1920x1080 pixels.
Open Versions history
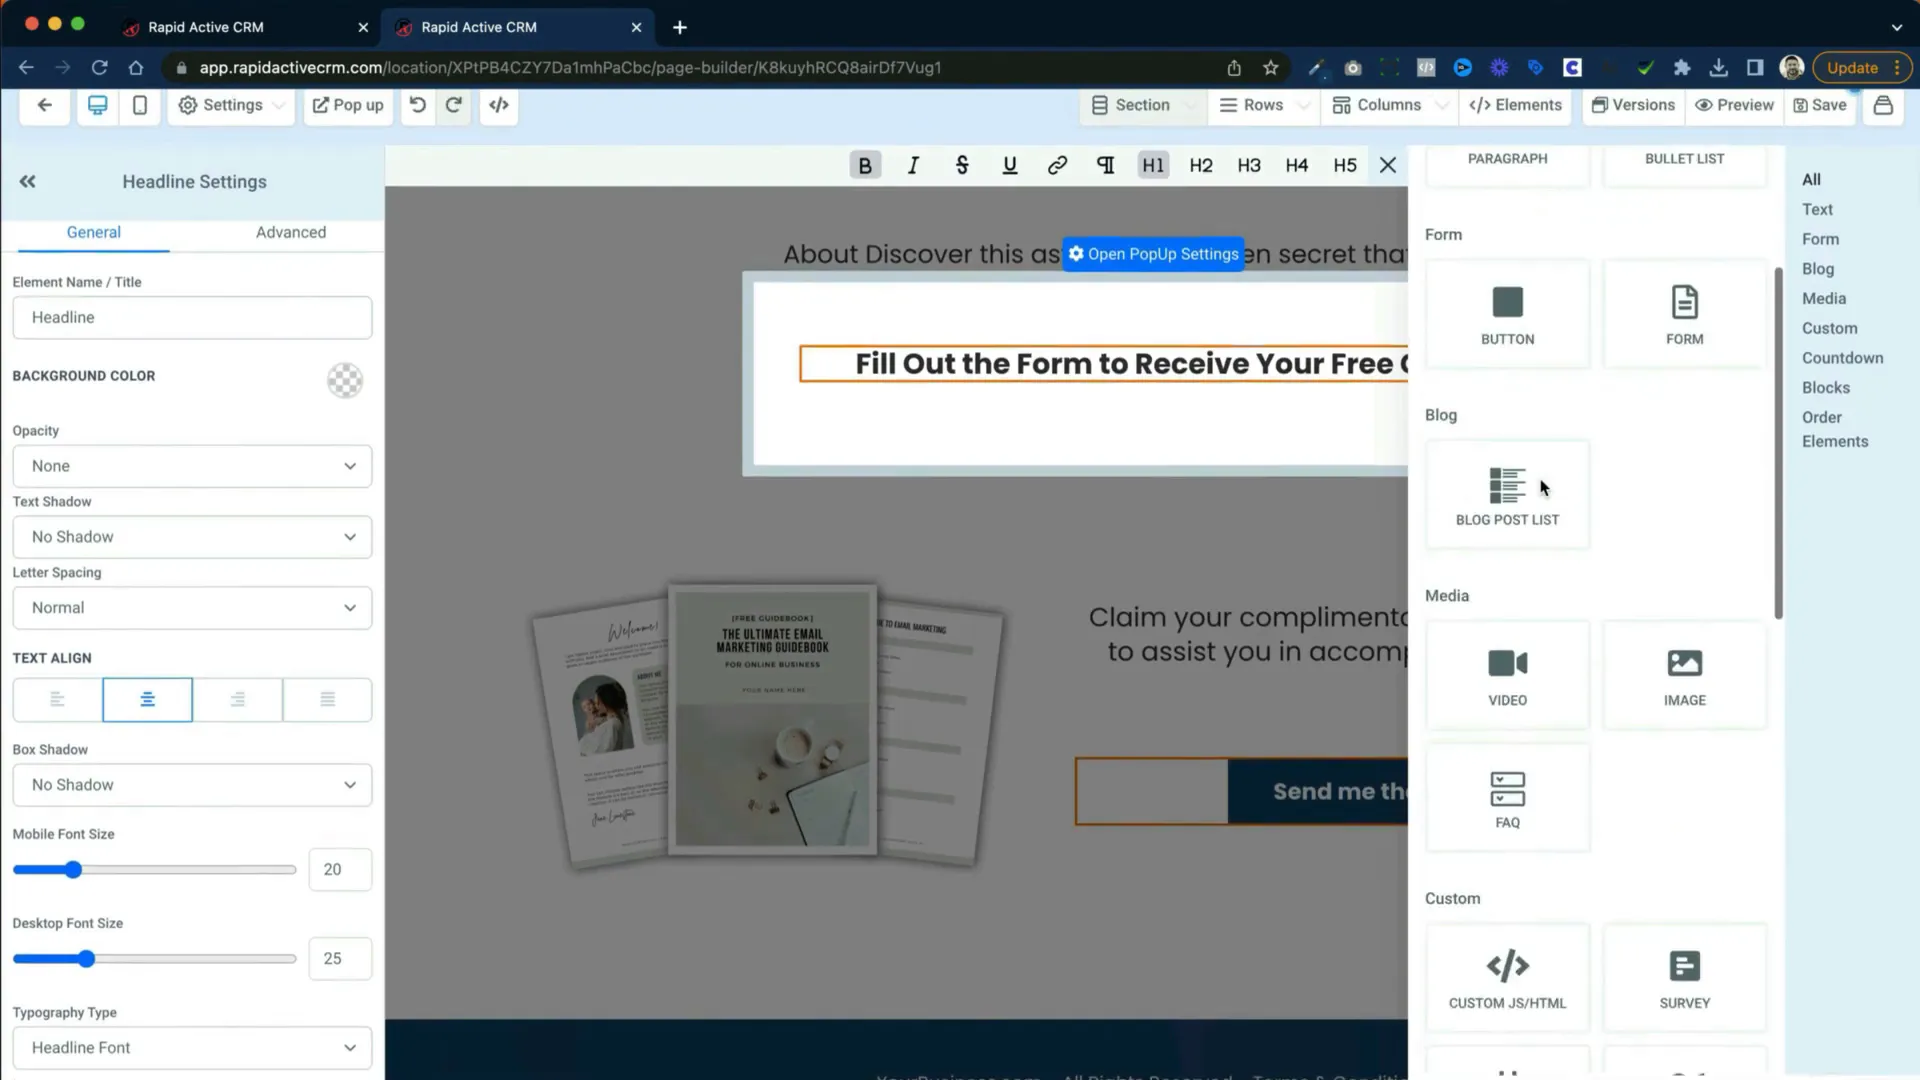click(1633, 105)
